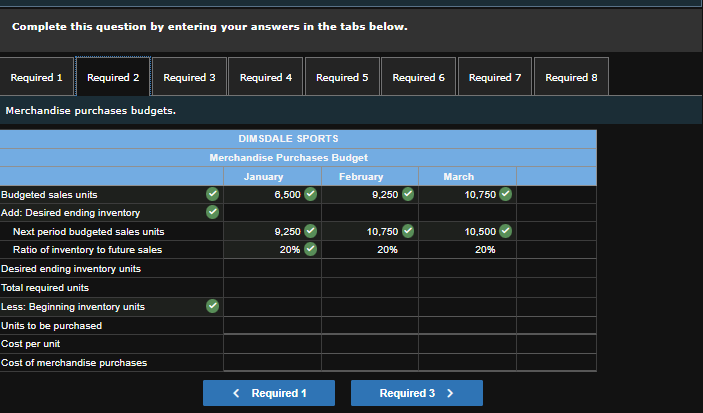This screenshot has height=413, width=703.
Task: Click the check mark next to February 10,750 next-period
Action: (x=408, y=231)
